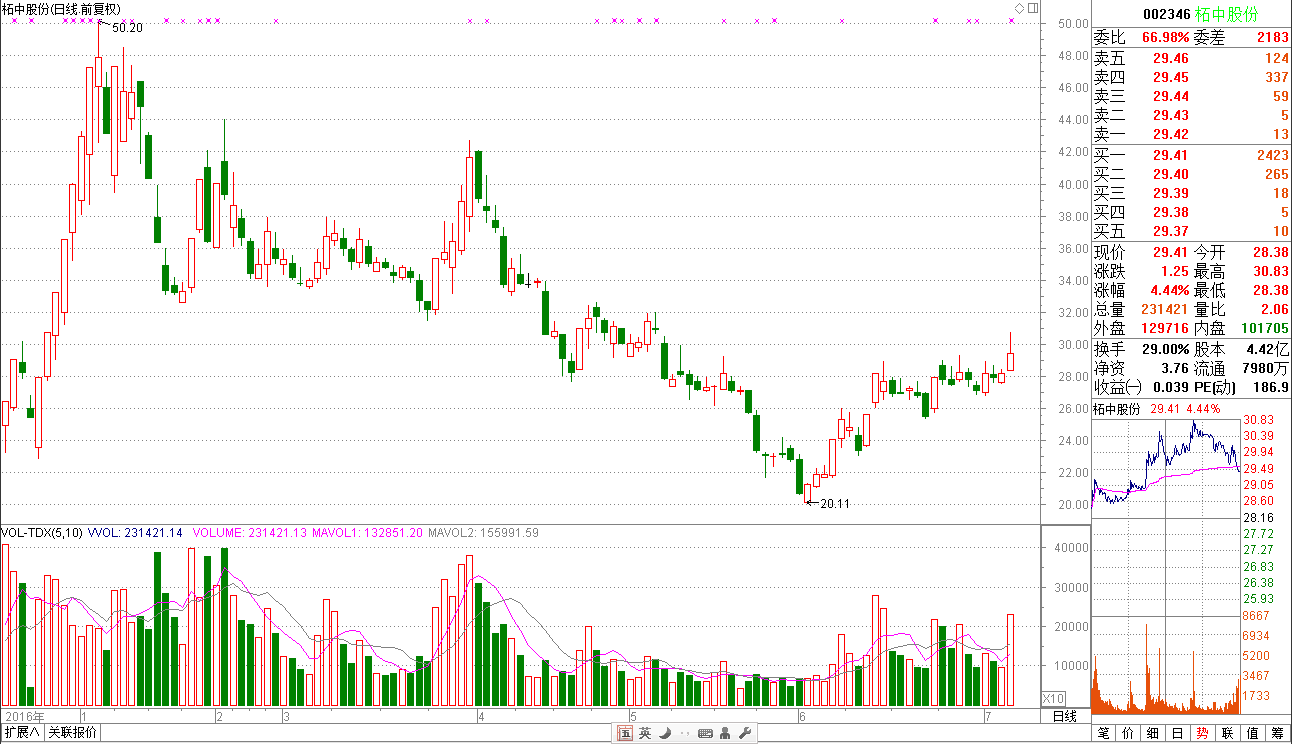The height and width of the screenshot is (744, 1292).
Task: Open the 关联报价 tab
Action: pos(73,732)
